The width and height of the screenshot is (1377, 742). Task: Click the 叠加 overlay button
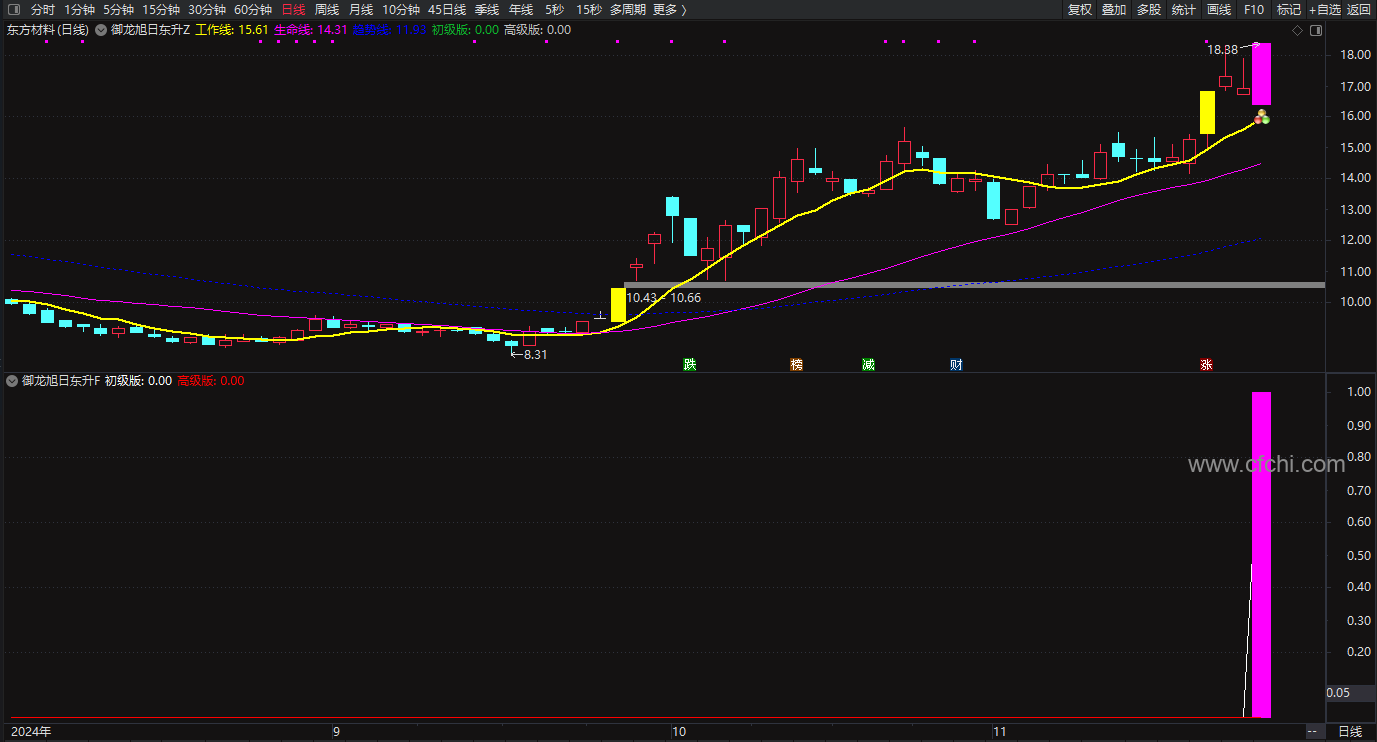point(1114,9)
